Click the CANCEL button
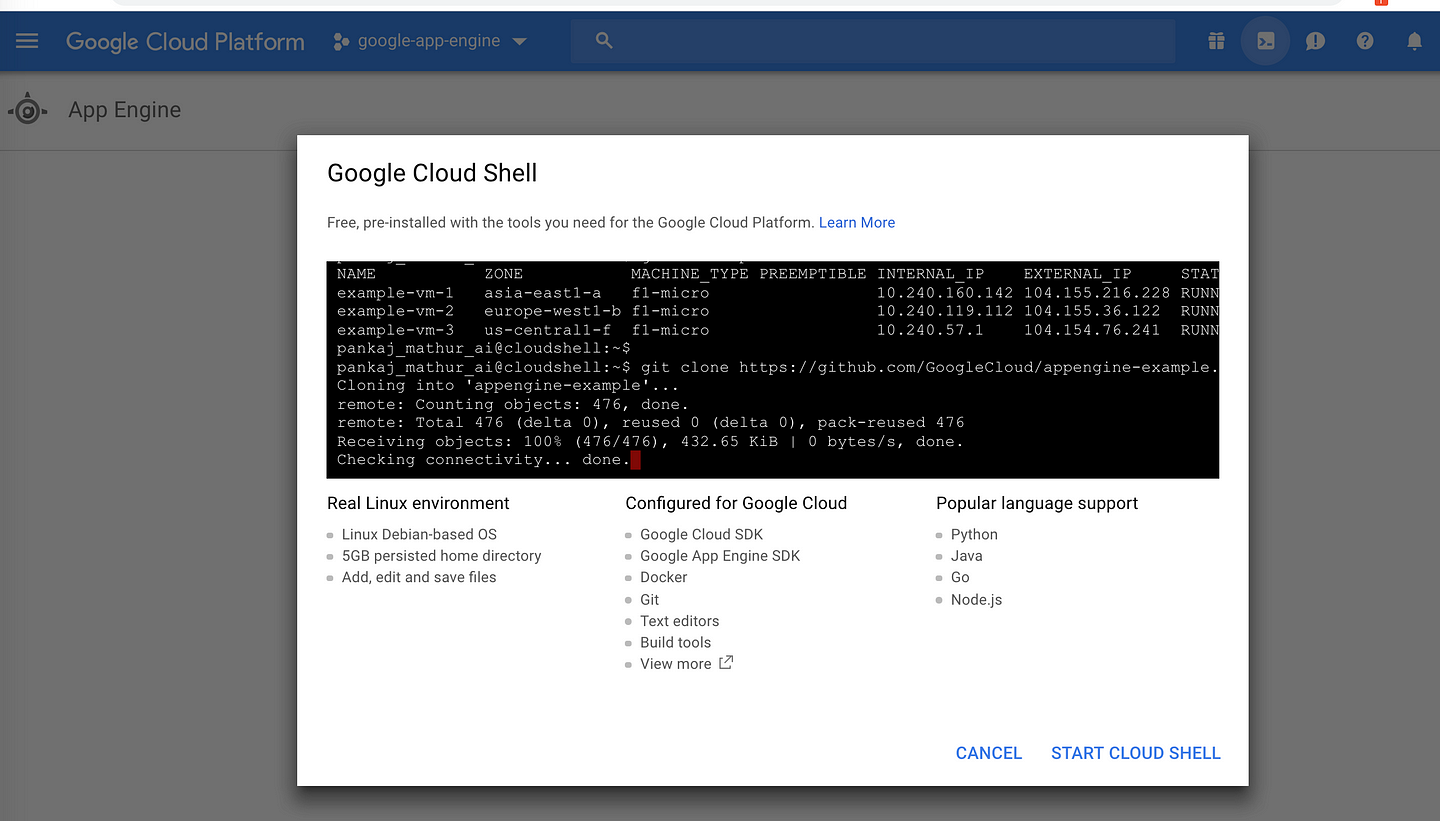This screenshot has width=1440, height=821. (989, 753)
